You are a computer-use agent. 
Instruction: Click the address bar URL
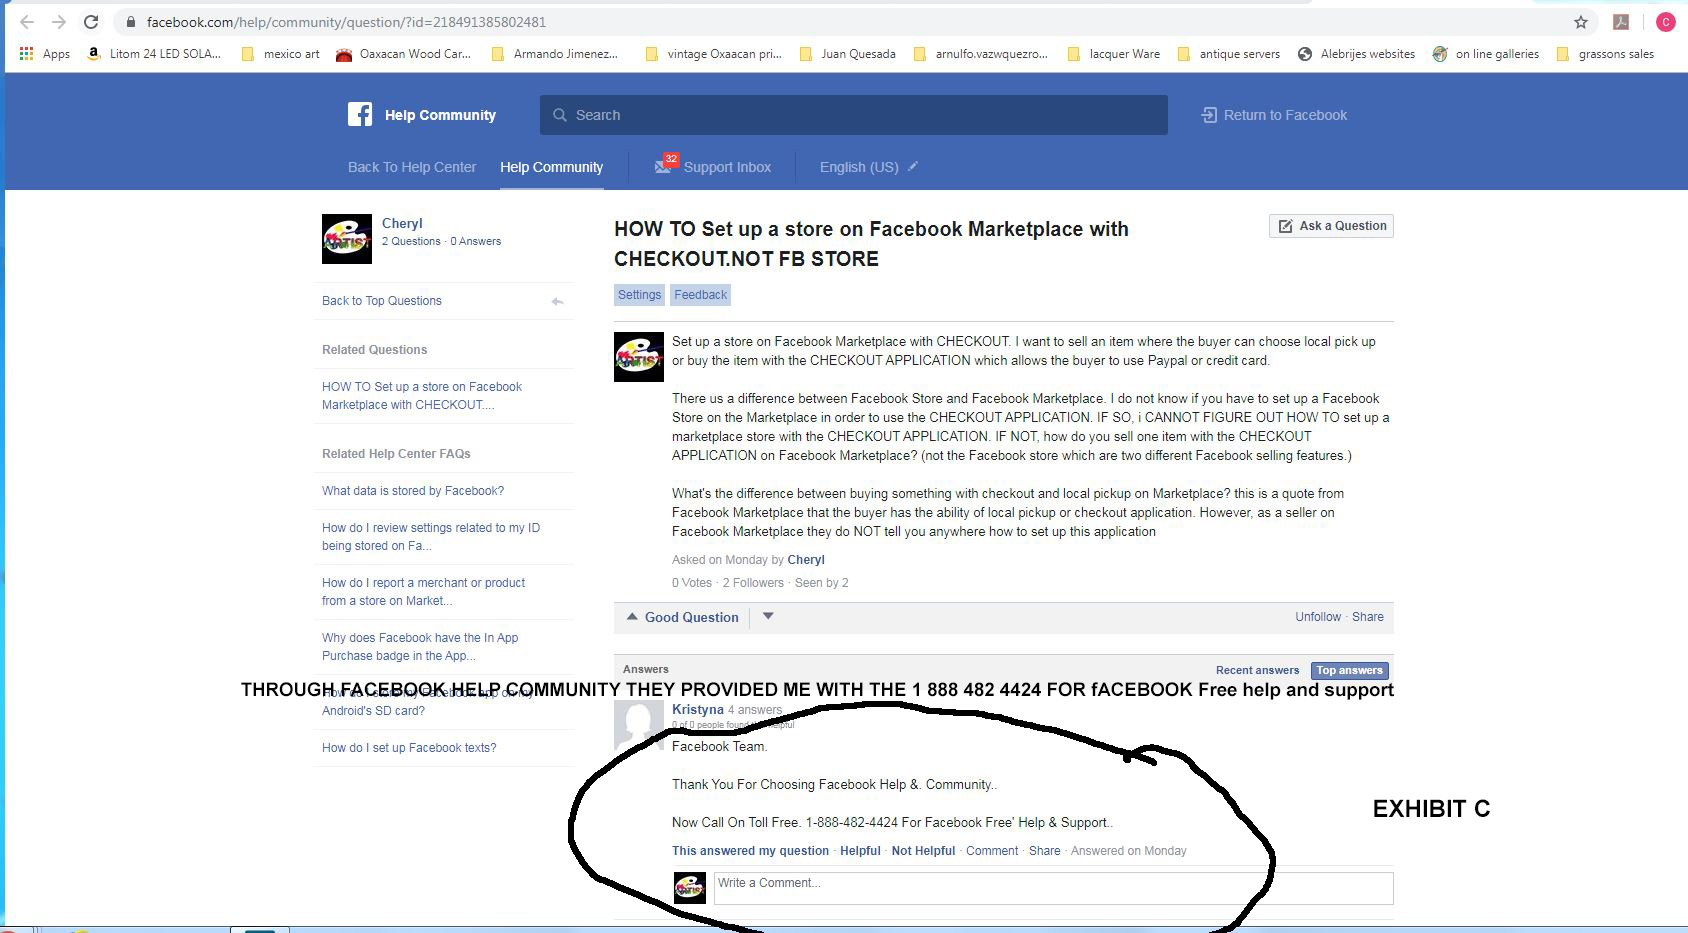pos(346,22)
